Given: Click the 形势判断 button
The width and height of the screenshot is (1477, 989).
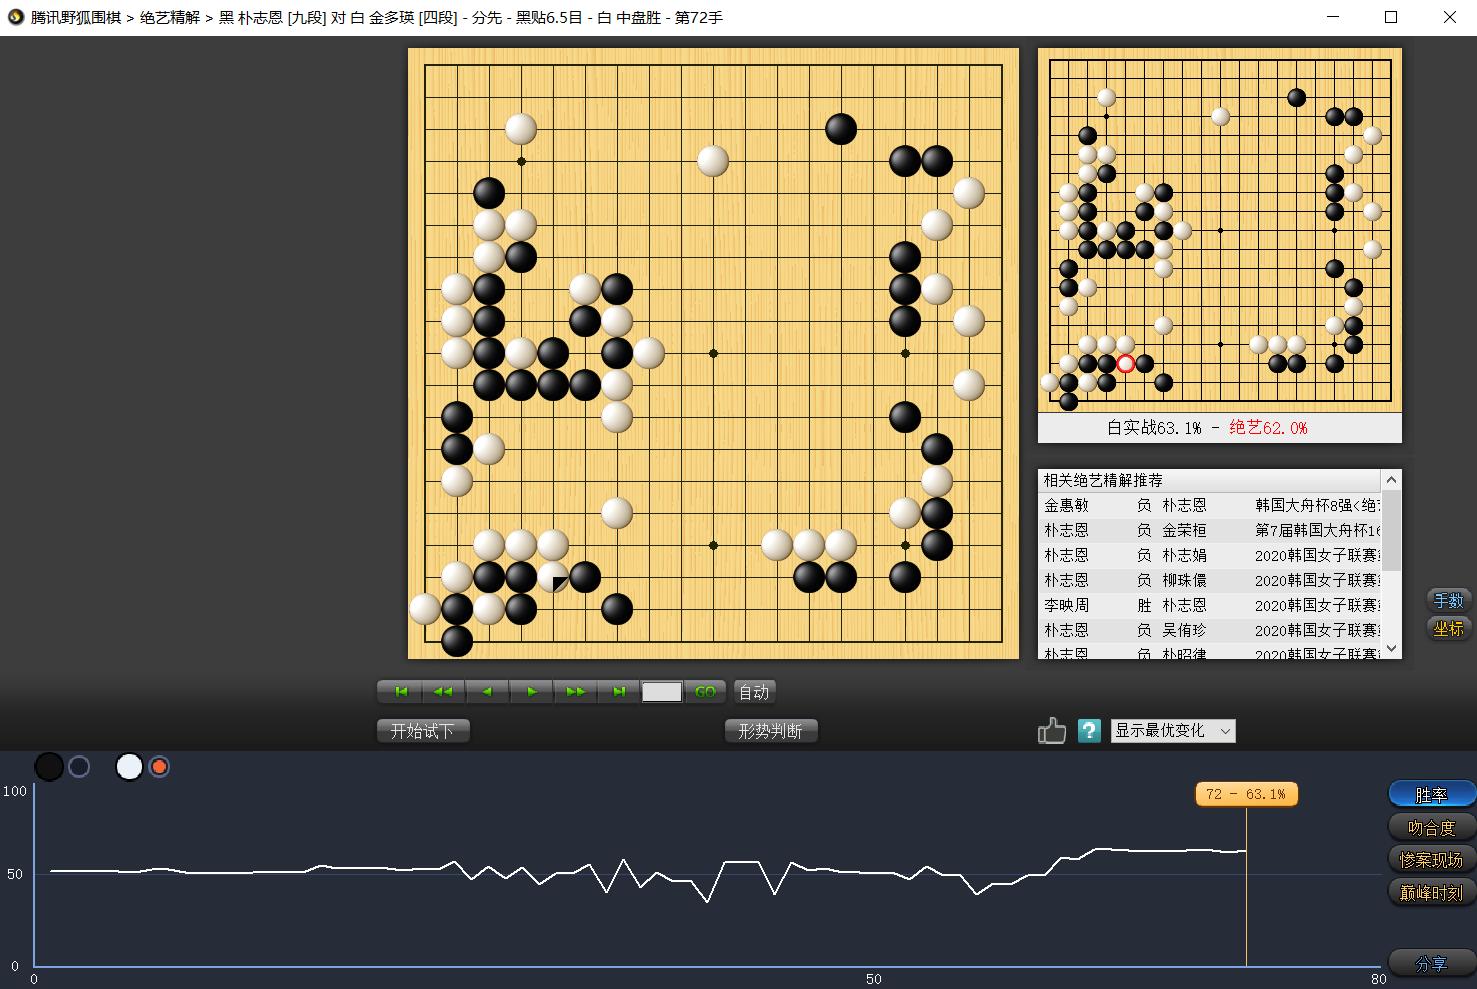Looking at the screenshot, I should click(770, 731).
